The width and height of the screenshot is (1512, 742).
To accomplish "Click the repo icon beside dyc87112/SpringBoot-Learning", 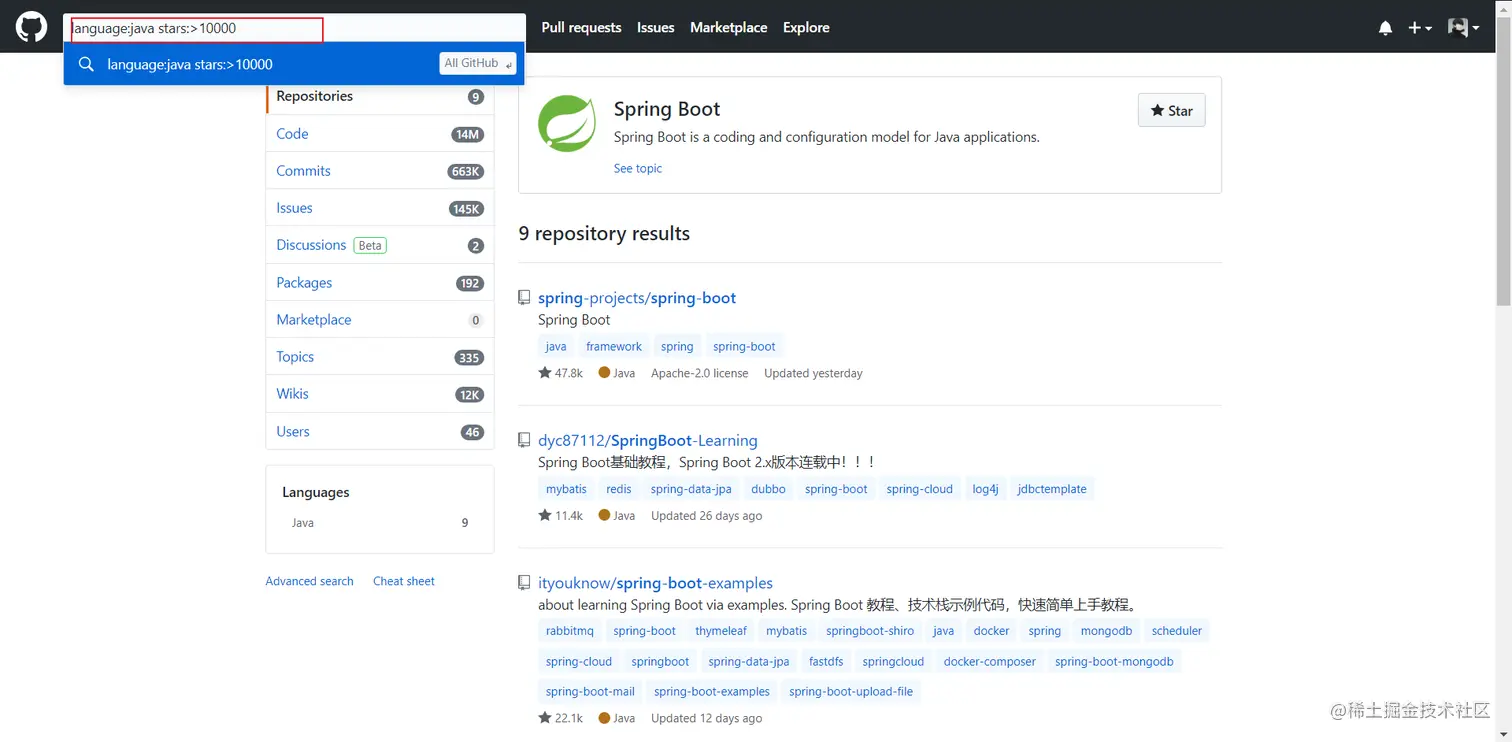I will pyautogui.click(x=524, y=440).
